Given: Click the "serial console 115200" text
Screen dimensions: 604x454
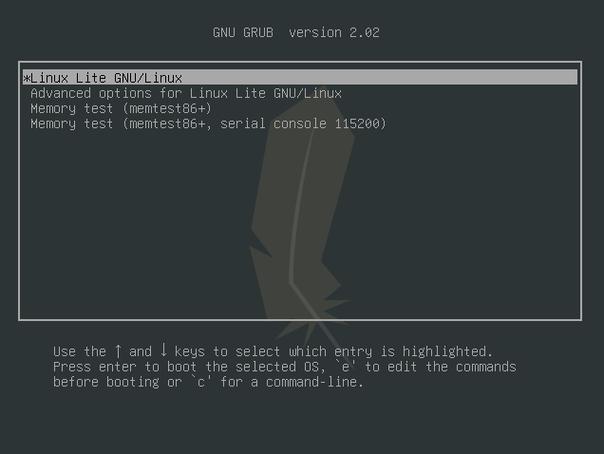Looking at the screenshot, I should click(303, 124).
